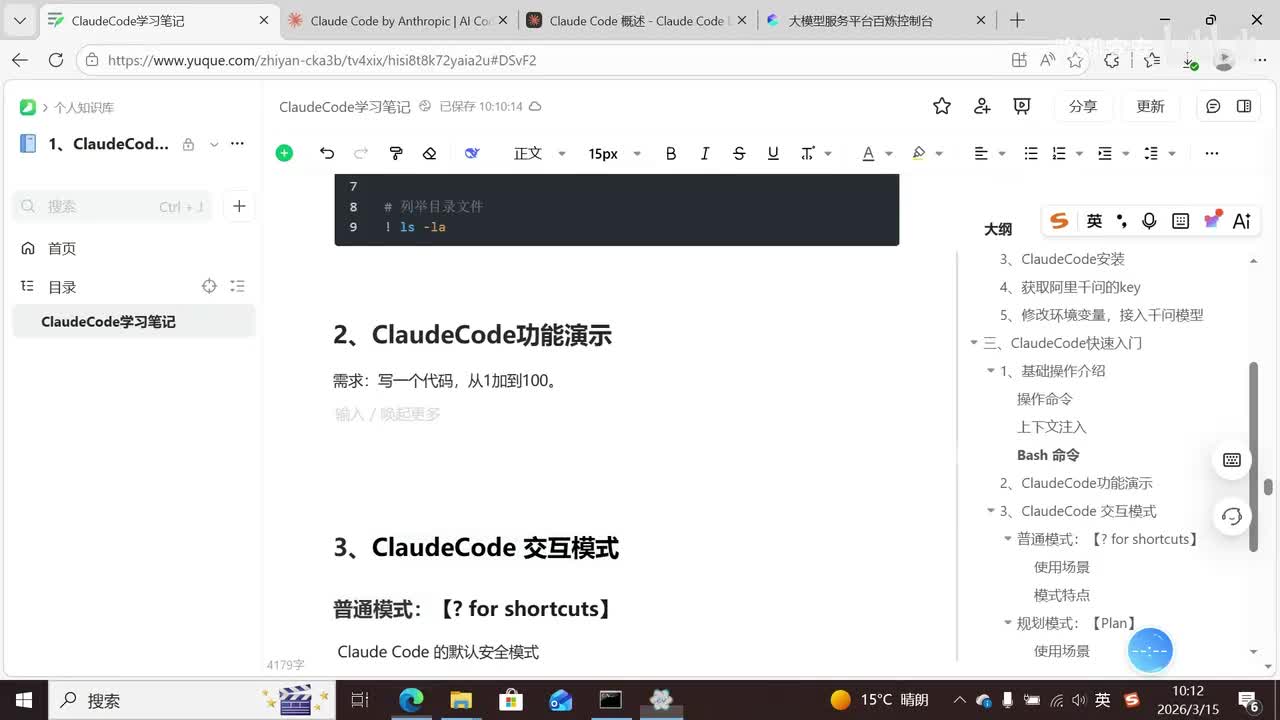Locate current document with the target icon
The image size is (1280, 720).
pyautogui.click(x=209, y=286)
